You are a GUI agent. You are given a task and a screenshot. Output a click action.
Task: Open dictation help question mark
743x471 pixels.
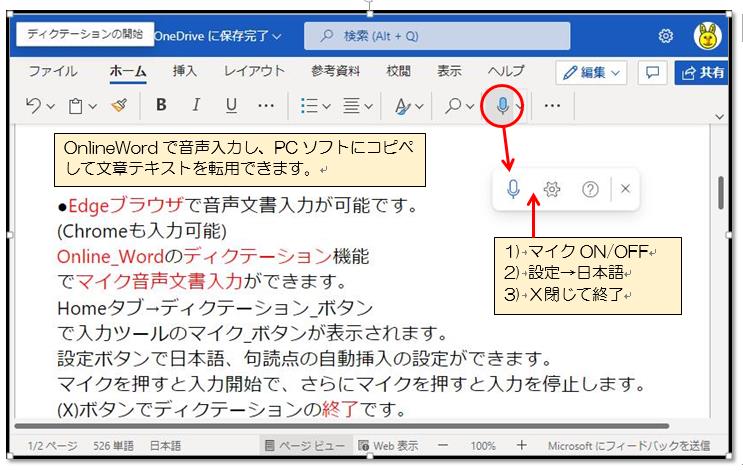tap(590, 190)
